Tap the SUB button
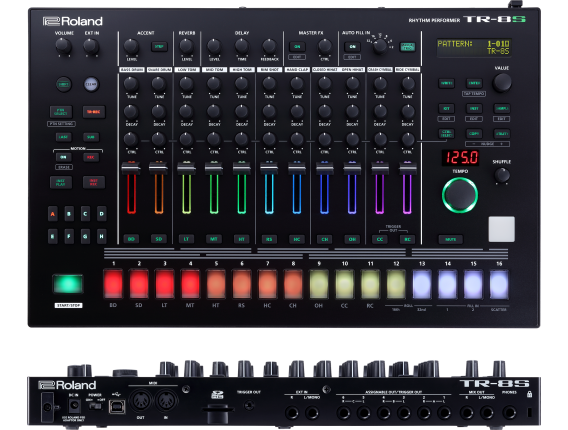568x430 pixels. (x=91, y=137)
